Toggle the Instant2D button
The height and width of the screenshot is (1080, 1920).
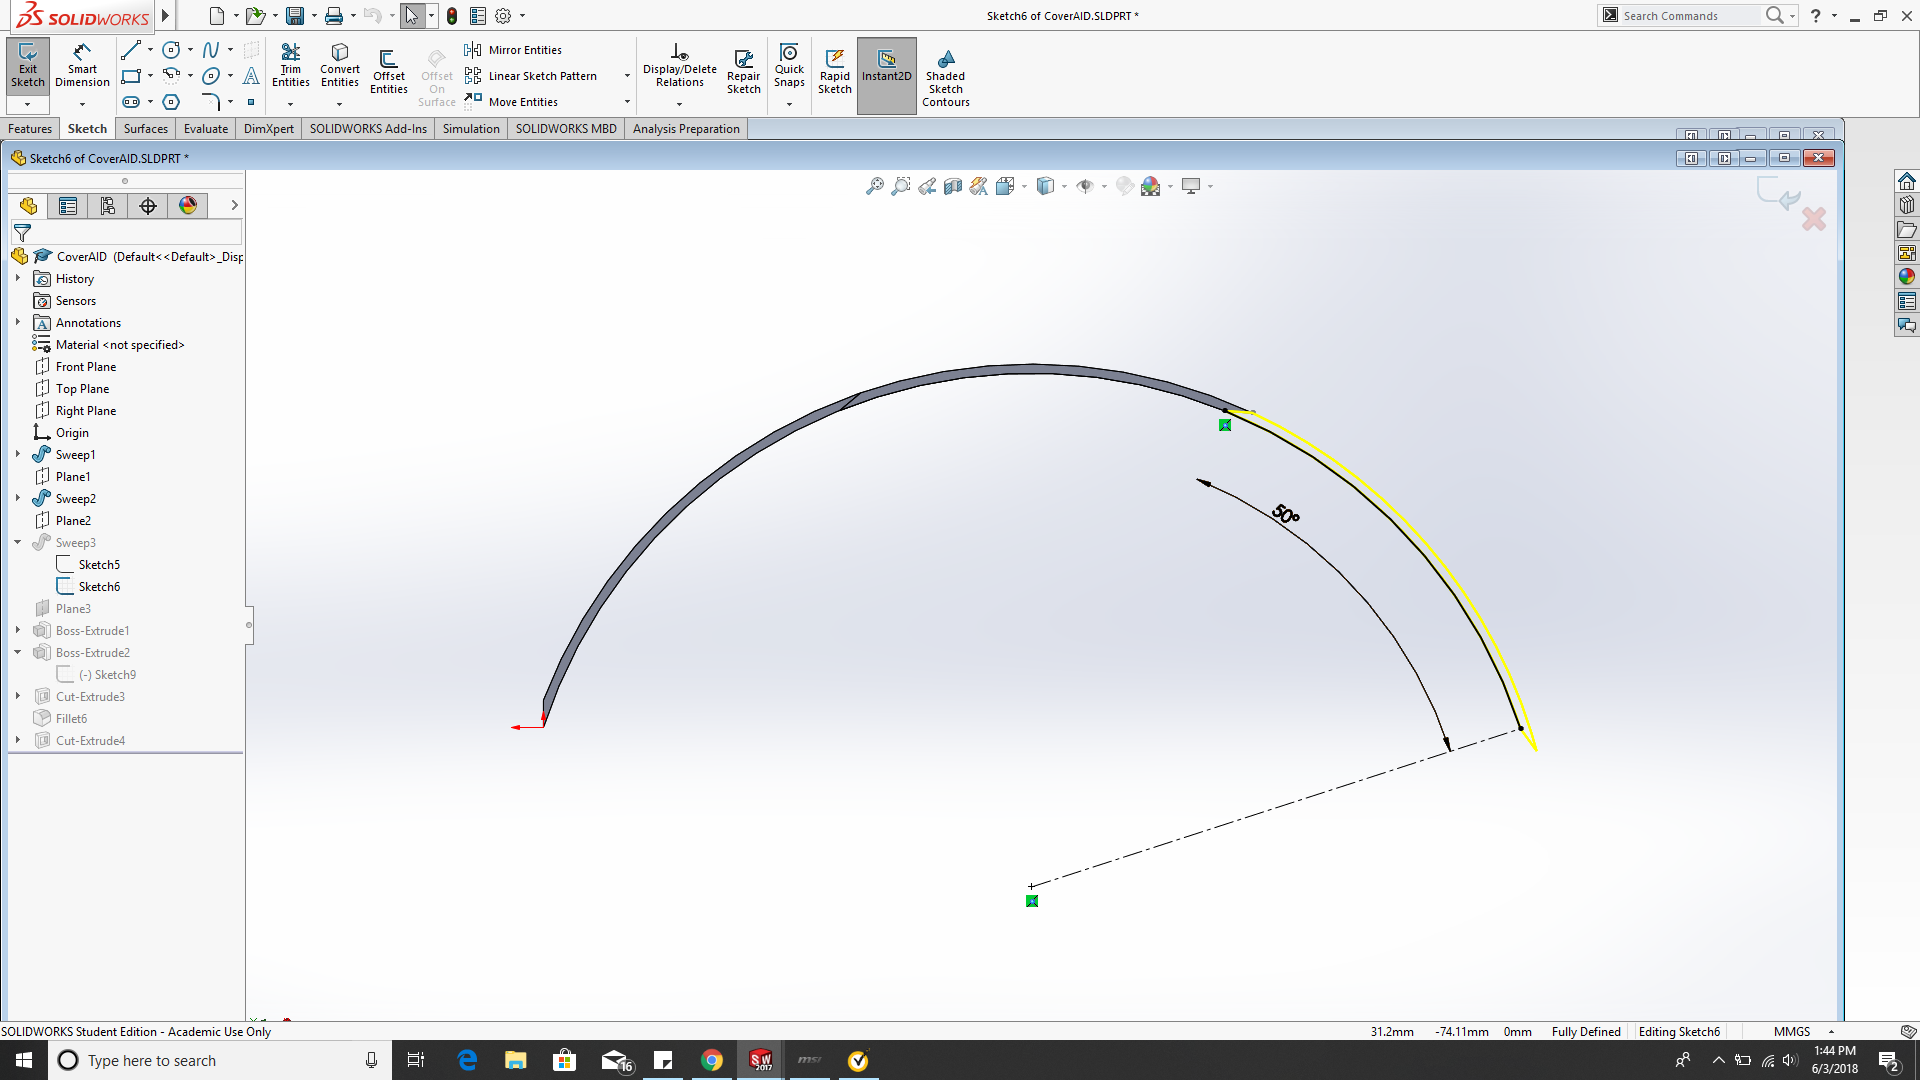886,76
